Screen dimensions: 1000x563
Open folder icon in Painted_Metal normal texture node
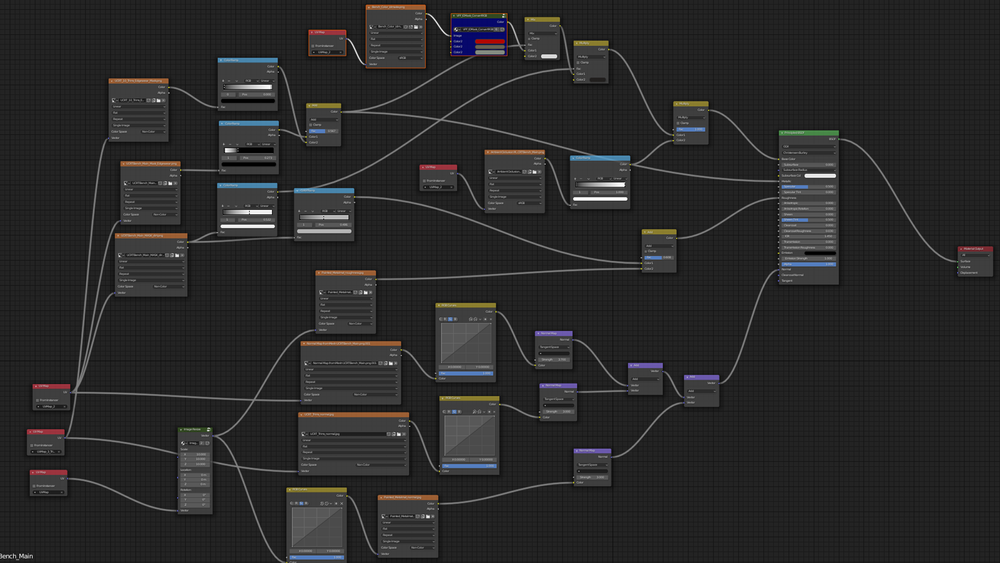point(428,516)
